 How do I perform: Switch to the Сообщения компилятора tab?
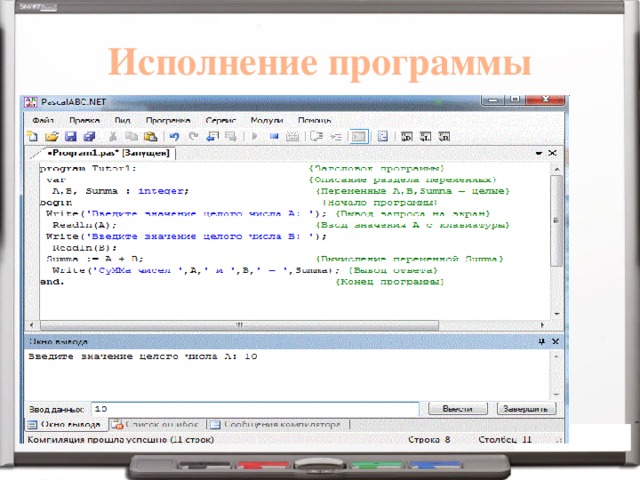(x=278, y=424)
